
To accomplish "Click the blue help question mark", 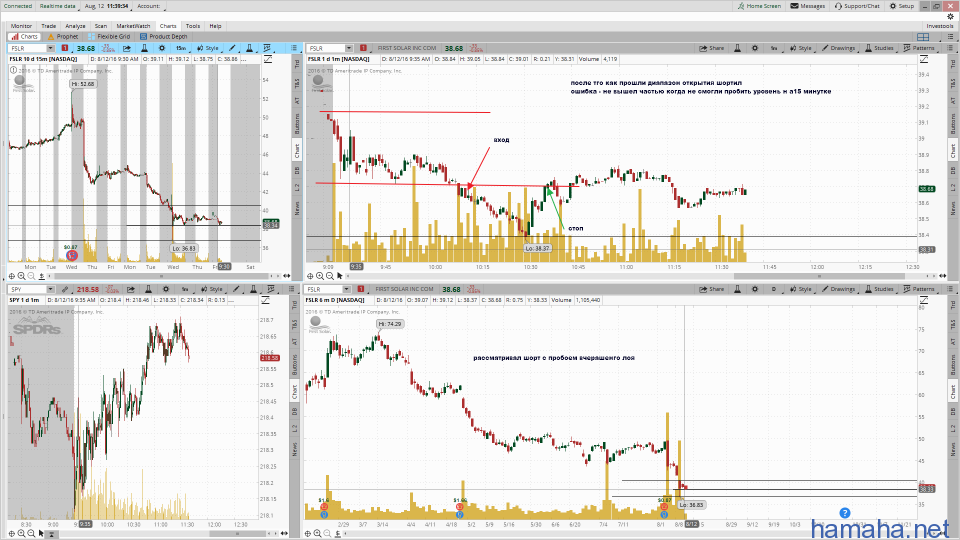I will (844, 513).
